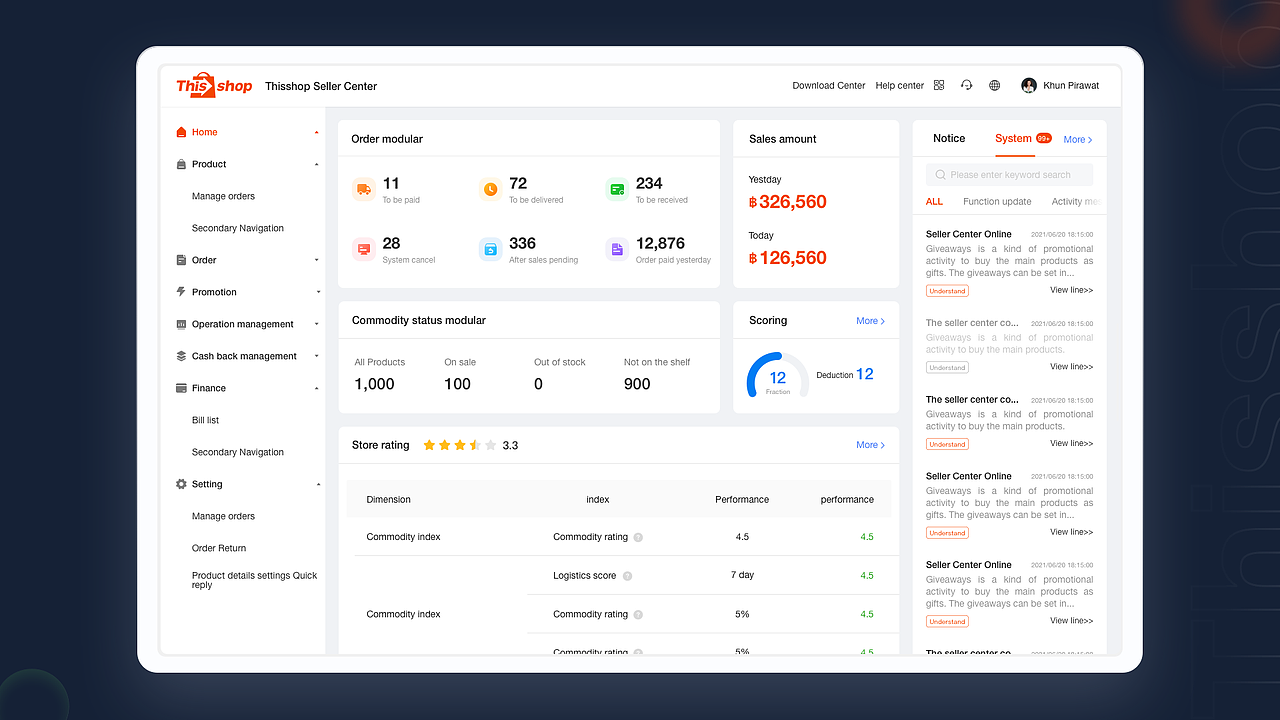This screenshot has width=1280, height=720.
Task: Click help icon beside Logistics score
Action: pyautogui.click(x=627, y=576)
